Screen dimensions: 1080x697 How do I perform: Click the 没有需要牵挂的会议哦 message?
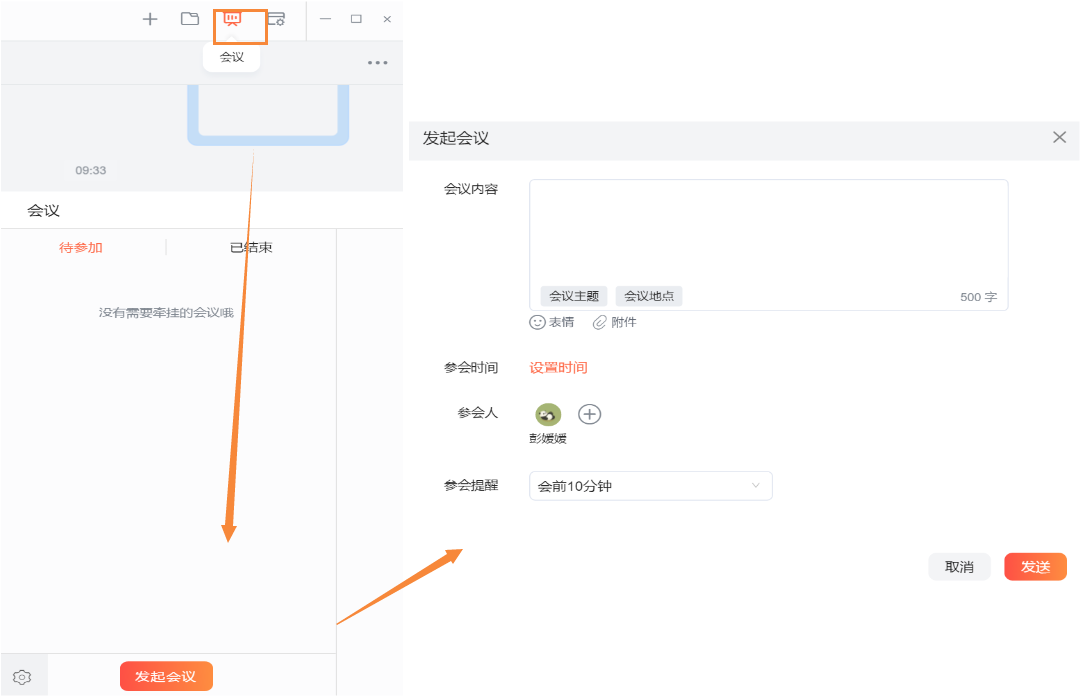point(166,313)
